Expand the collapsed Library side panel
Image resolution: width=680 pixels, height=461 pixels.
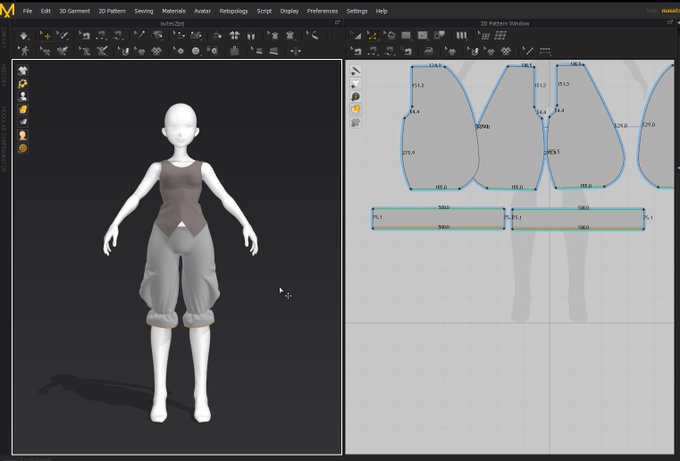(4, 36)
